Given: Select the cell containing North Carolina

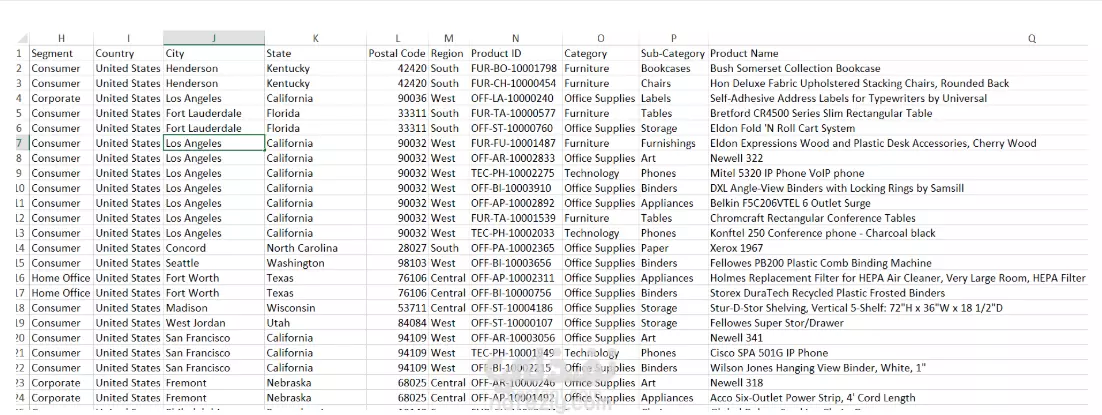Looking at the screenshot, I should 315,248.
